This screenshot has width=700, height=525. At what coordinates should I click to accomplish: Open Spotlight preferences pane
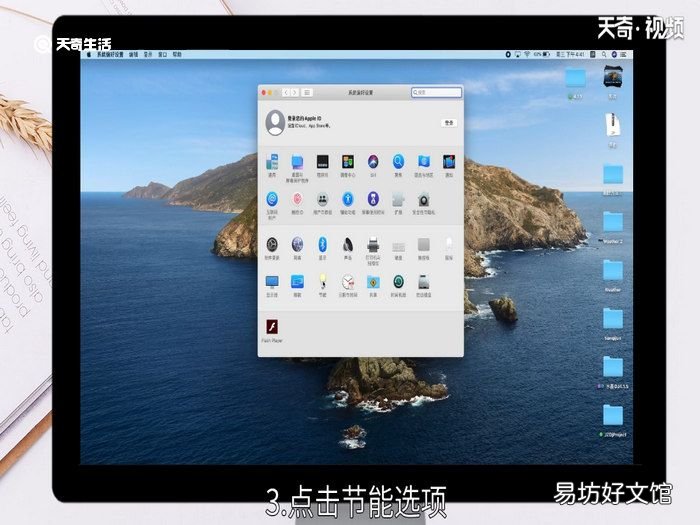pyautogui.click(x=398, y=162)
